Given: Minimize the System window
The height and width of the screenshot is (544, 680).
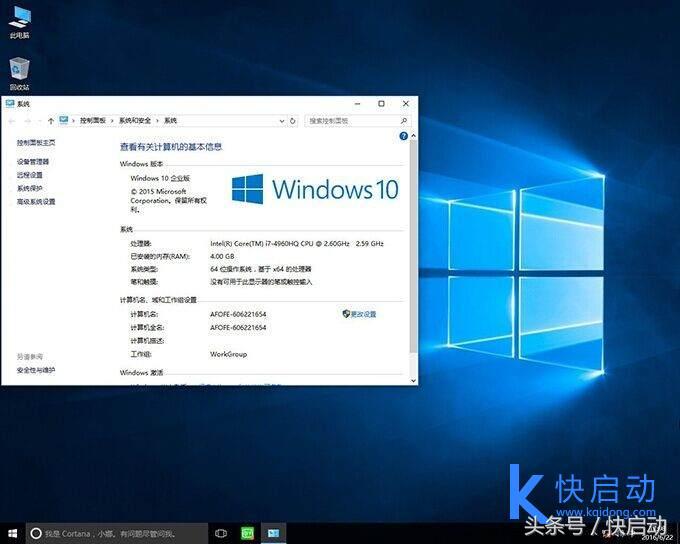Looking at the screenshot, I should [x=358, y=104].
